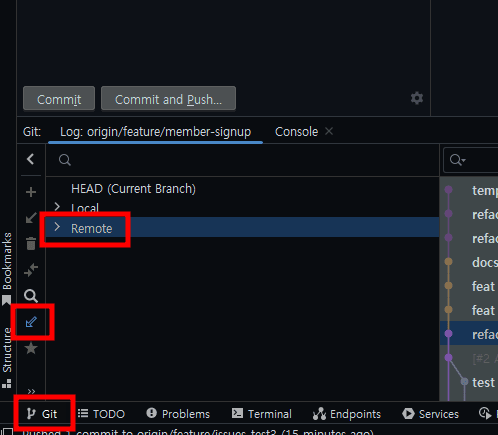Image resolution: width=498 pixels, height=435 pixels.
Task: Click the branch search field
Action: coord(242,160)
